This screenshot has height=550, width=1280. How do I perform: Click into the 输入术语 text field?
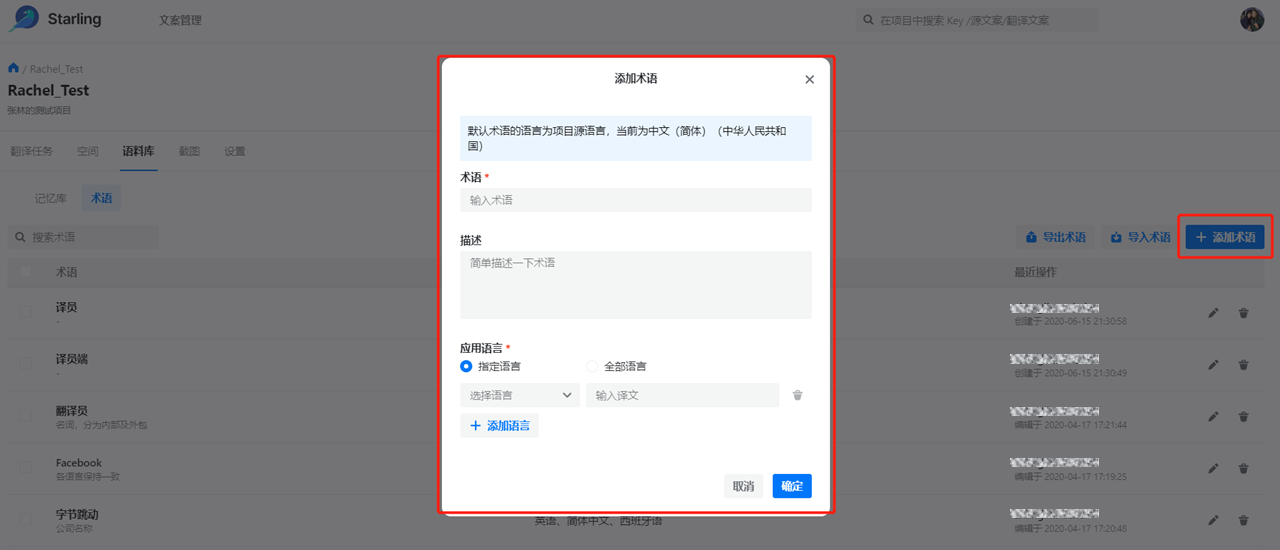point(635,200)
